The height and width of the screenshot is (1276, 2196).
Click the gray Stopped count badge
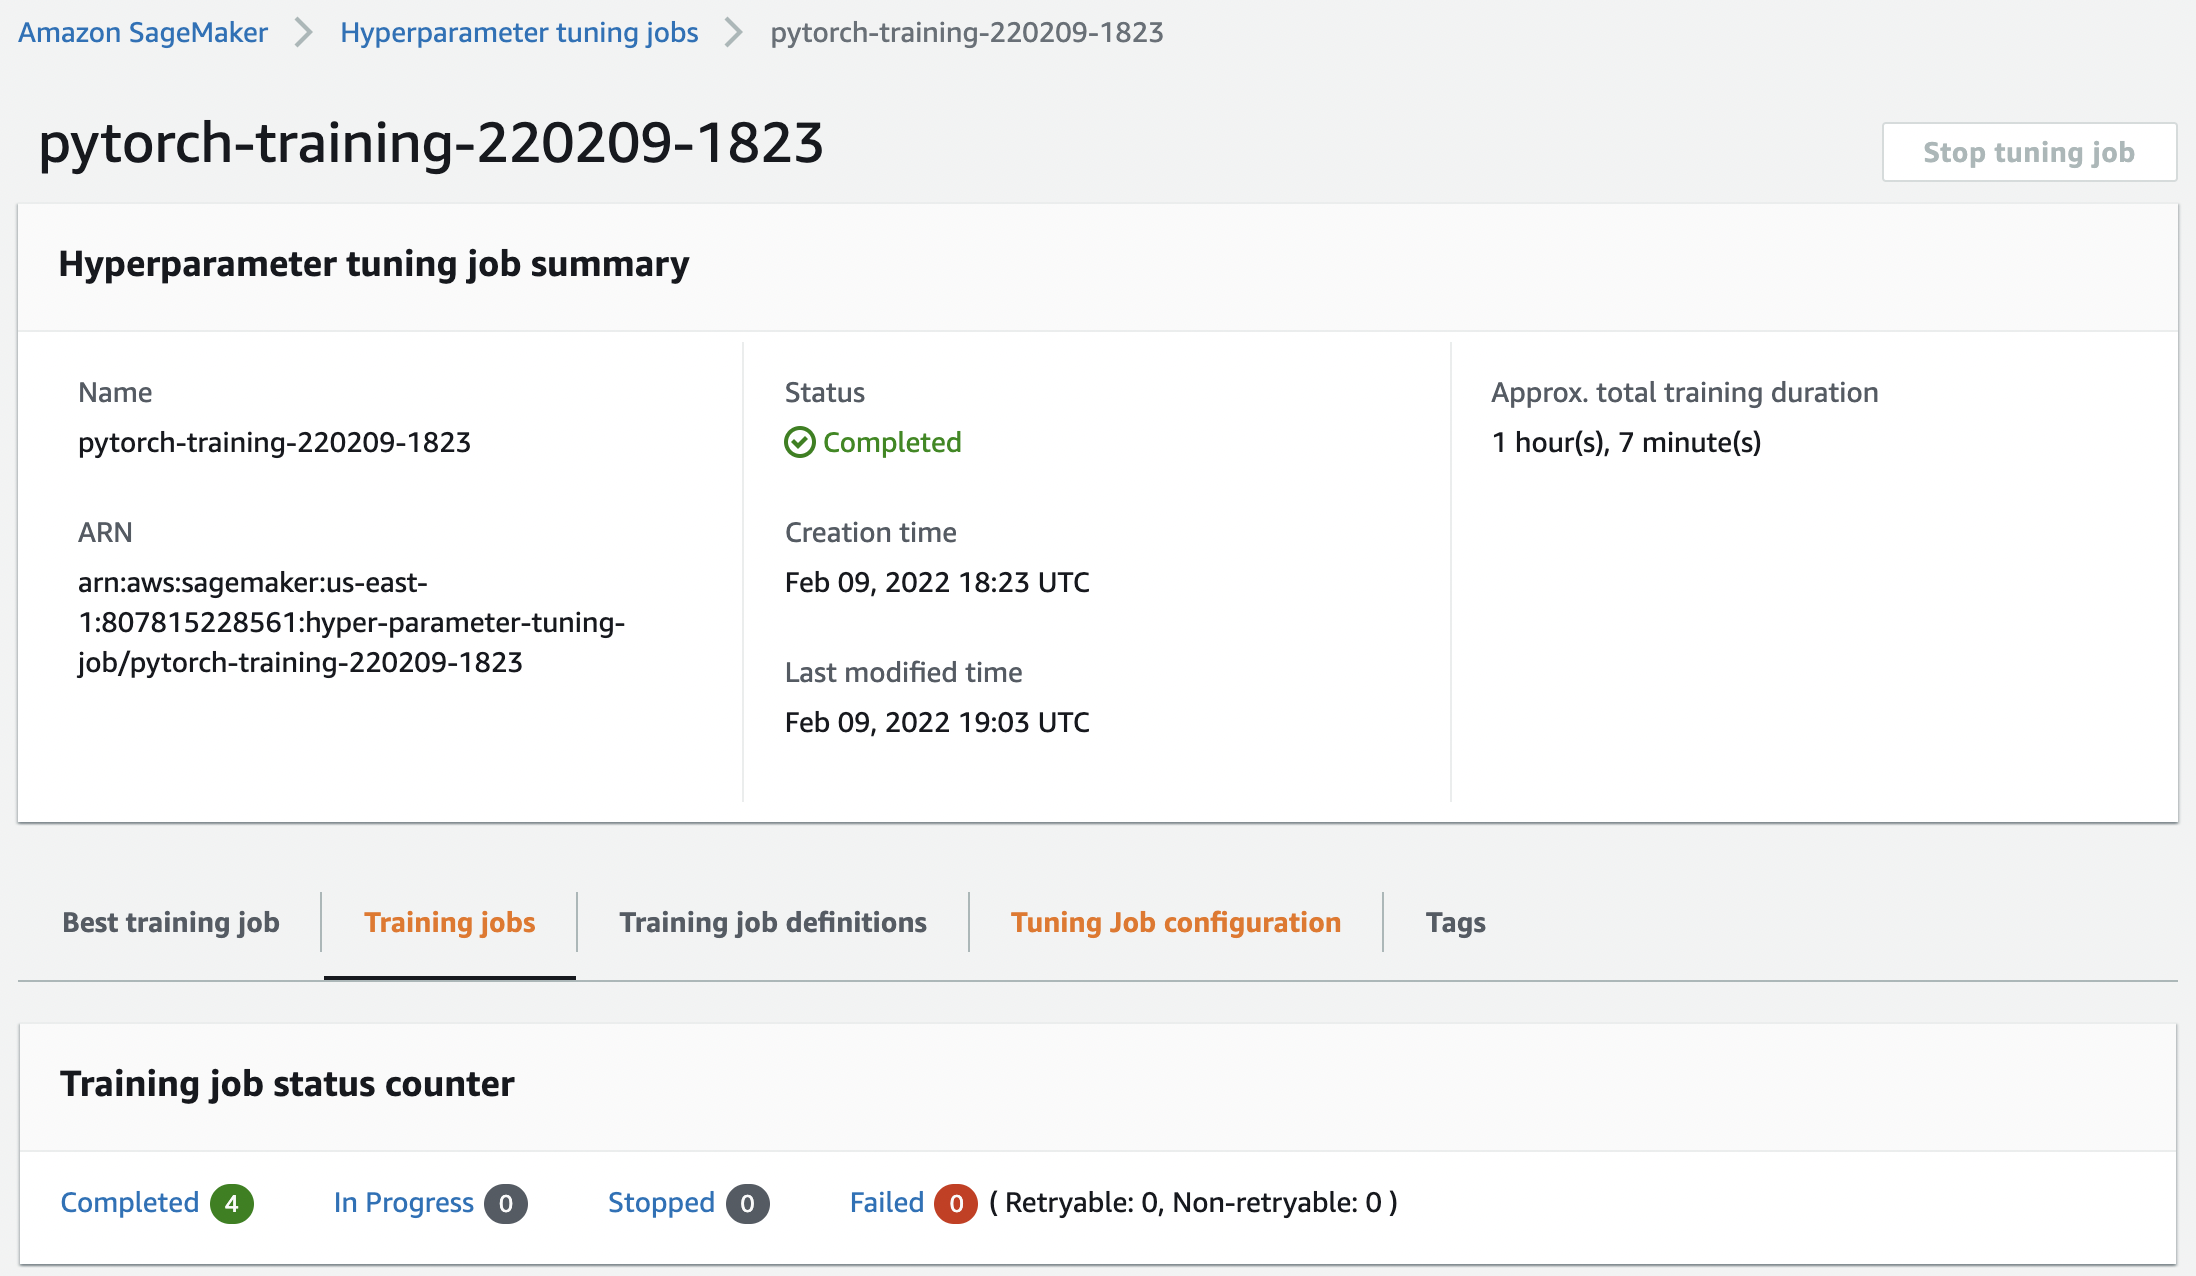746,1204
